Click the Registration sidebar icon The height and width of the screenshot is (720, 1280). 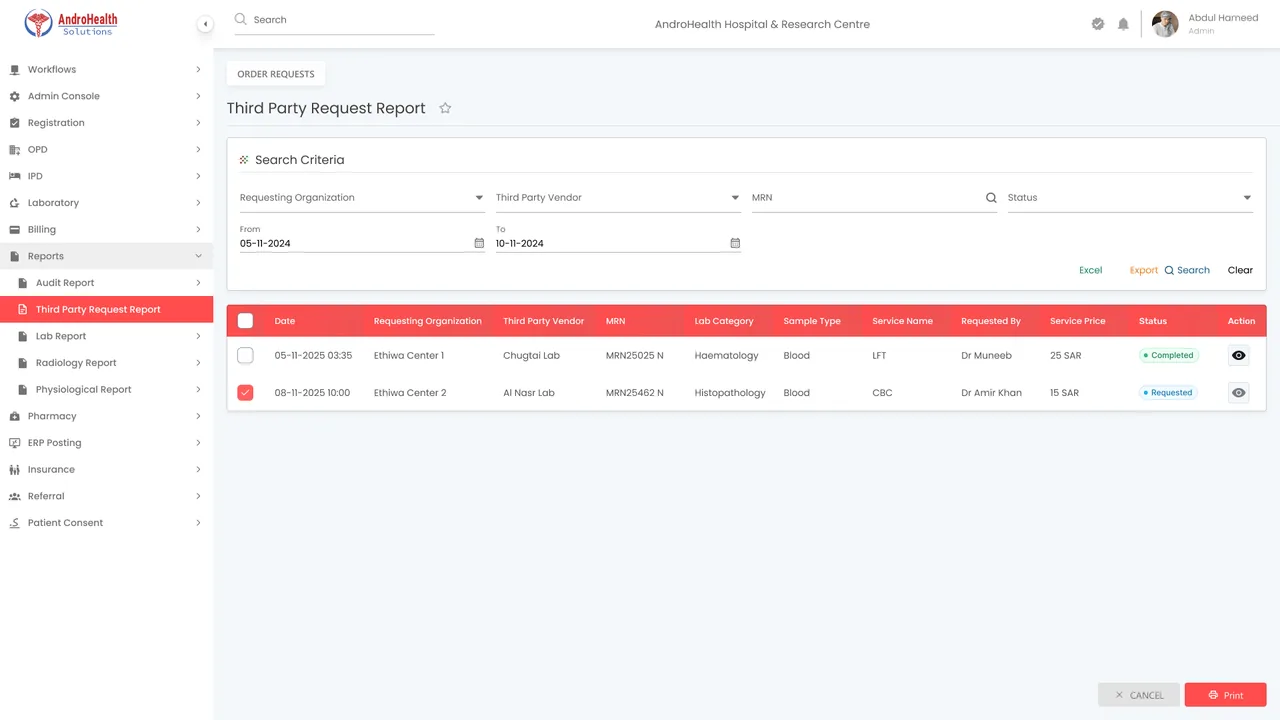pos(14,123)
